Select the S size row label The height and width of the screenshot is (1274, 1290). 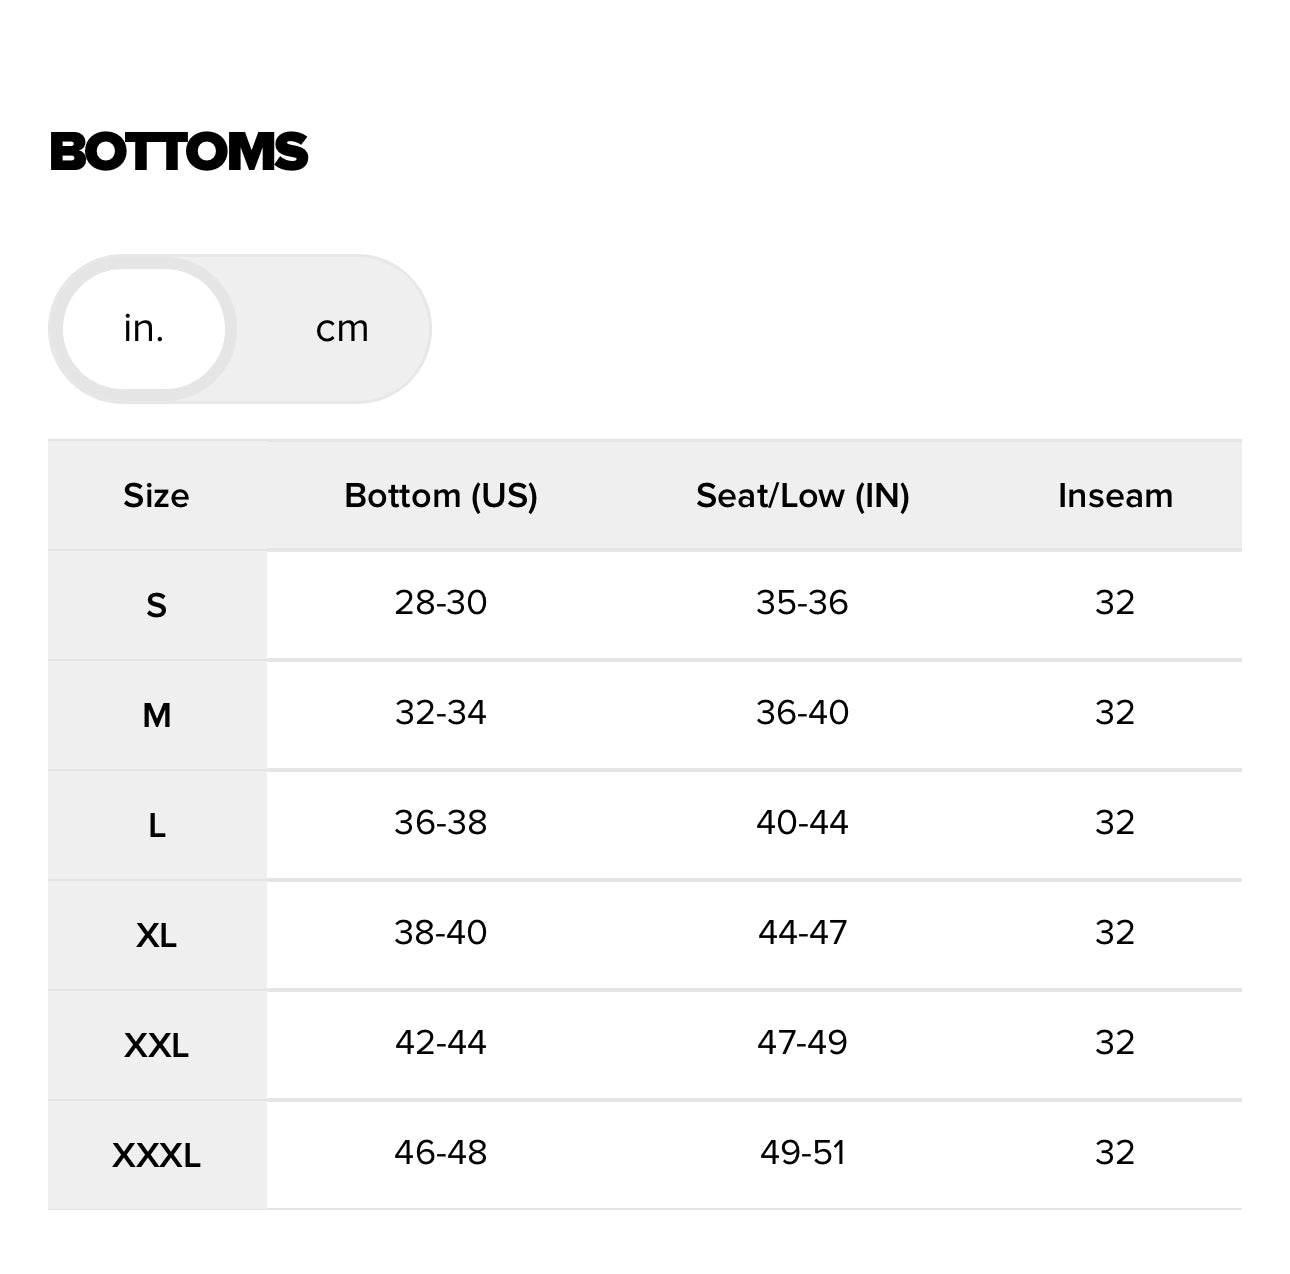click(156, 605)
